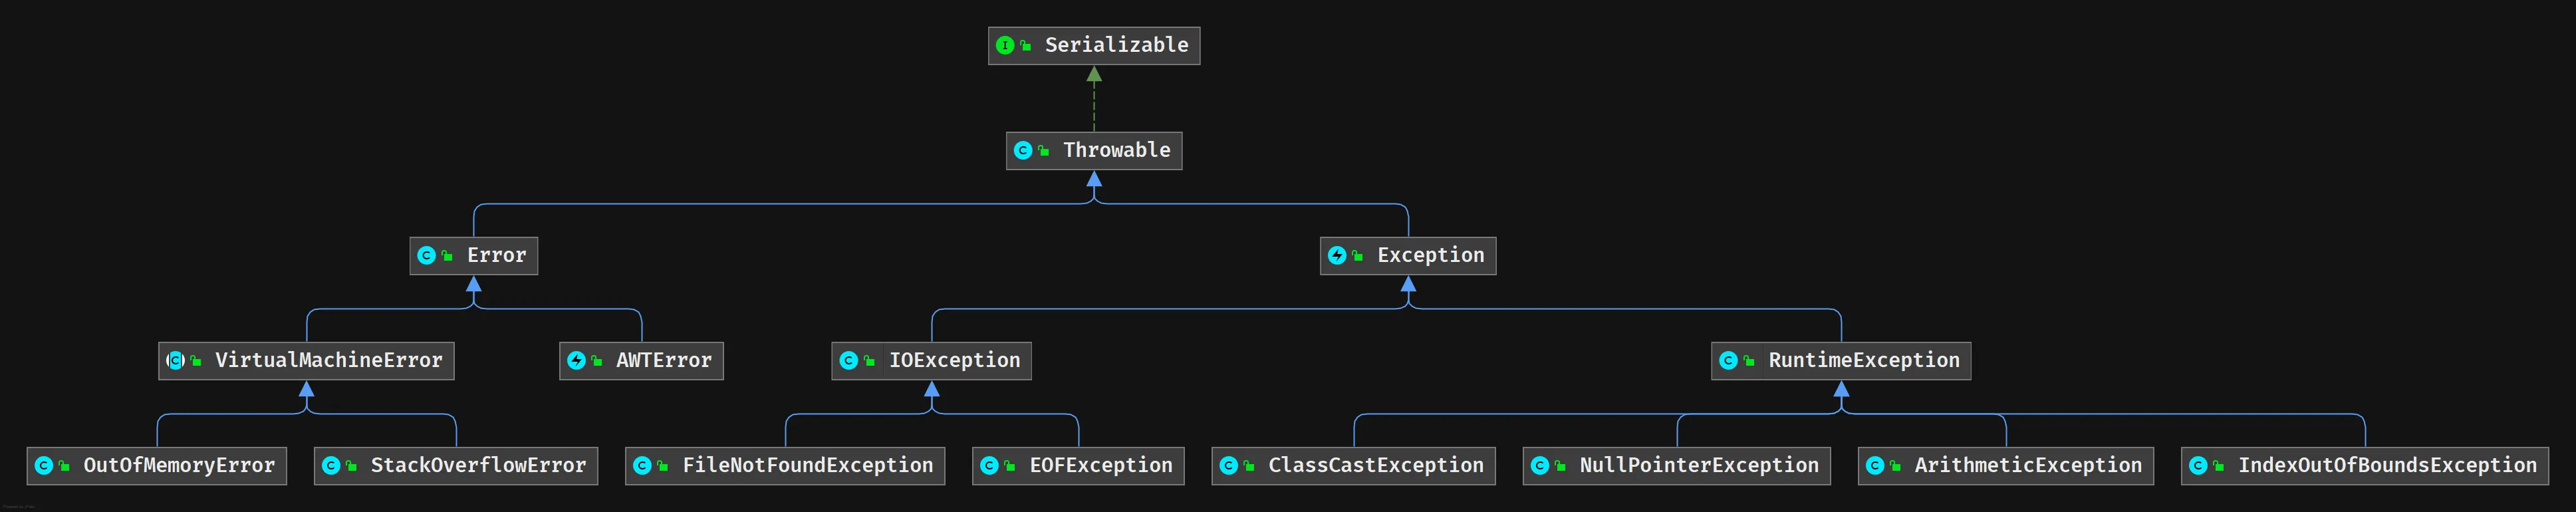Click the class icon beside IOException
The width and height of the screenshot is (2576, 512).
coord(849,360)
